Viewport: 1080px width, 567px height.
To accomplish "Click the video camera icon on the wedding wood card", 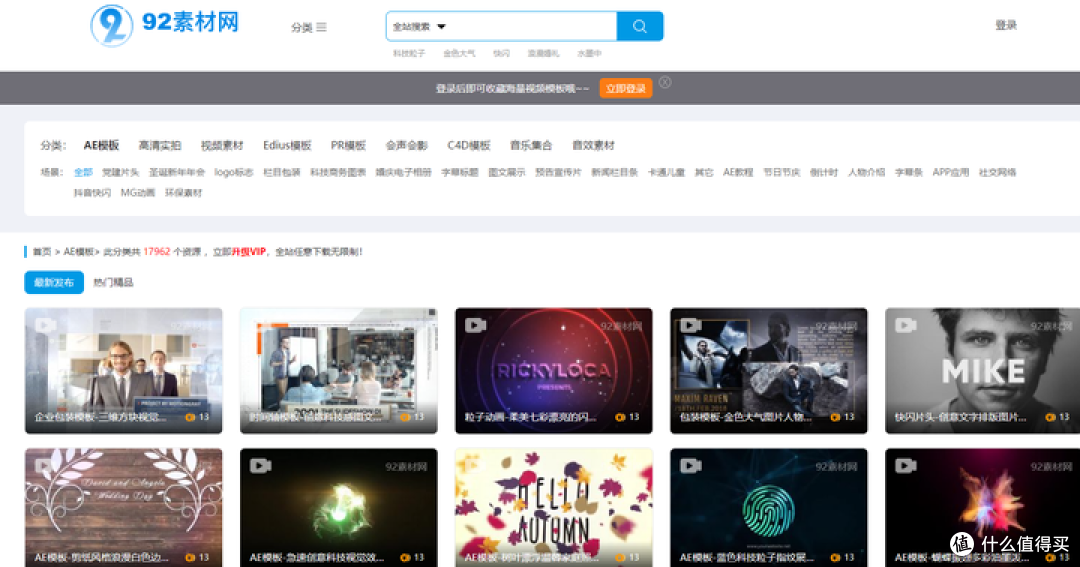I will (x=45, y=466).
